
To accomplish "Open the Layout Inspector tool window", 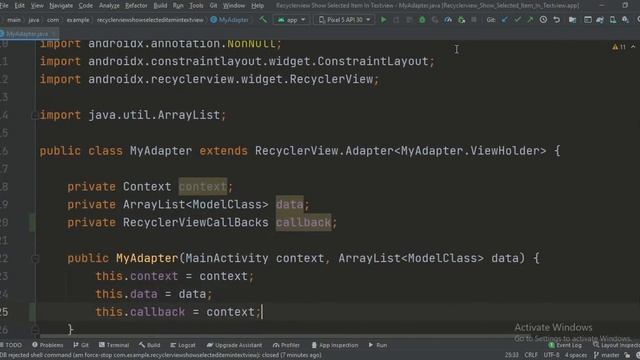I will point(616,345).
